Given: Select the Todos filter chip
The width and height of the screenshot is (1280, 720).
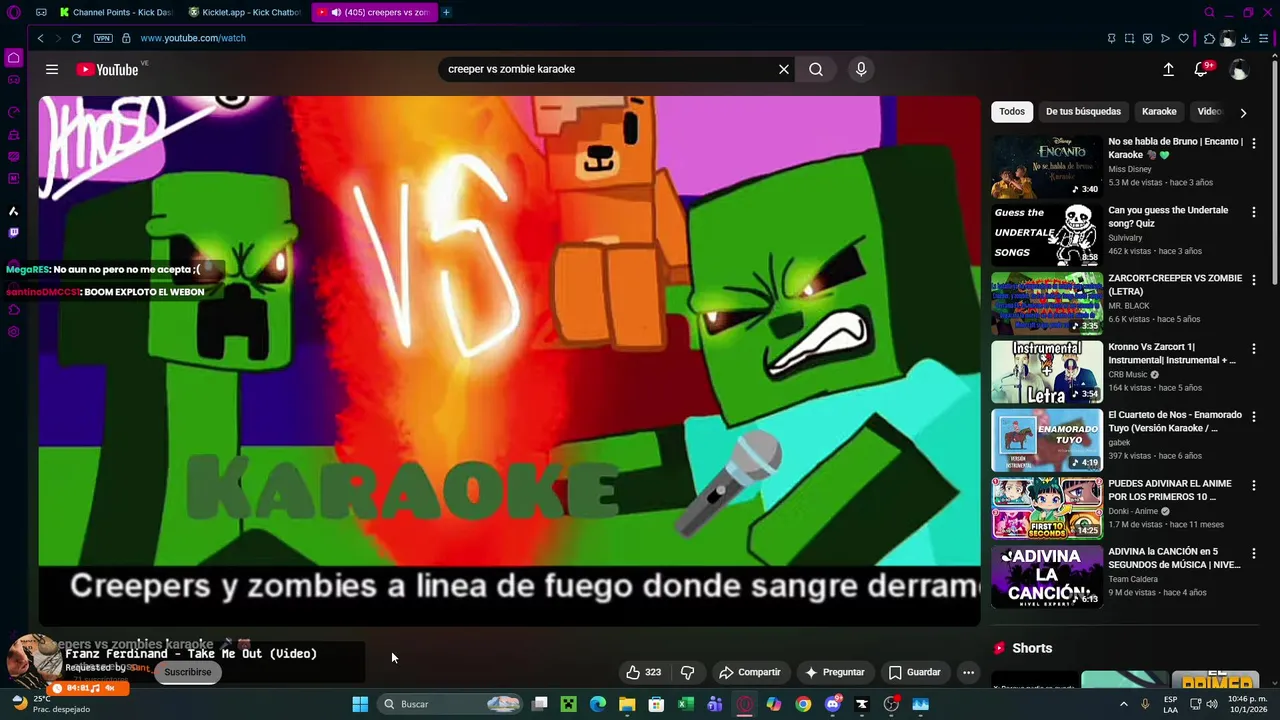Looking at the screenshot, I should [x=1012, y=111].
